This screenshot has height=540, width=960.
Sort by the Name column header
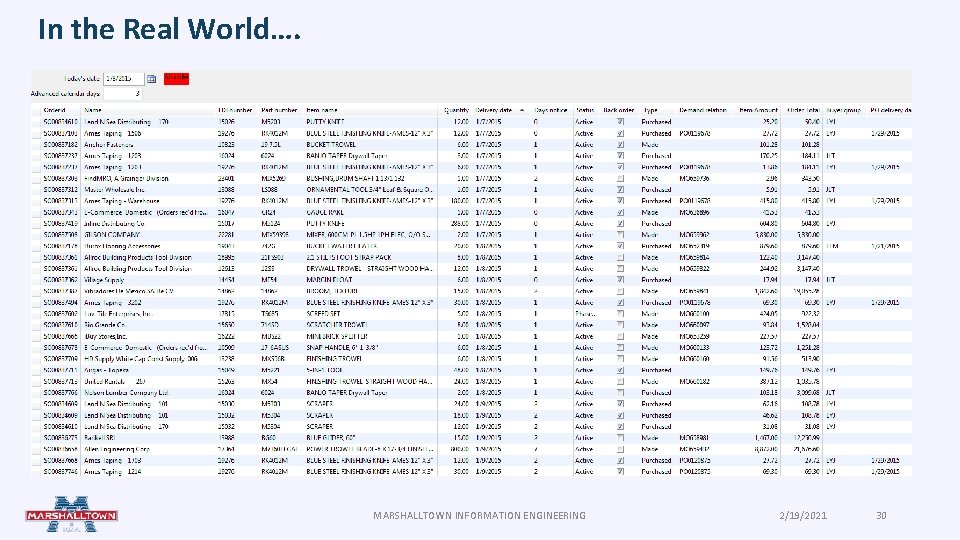point(92,110)
